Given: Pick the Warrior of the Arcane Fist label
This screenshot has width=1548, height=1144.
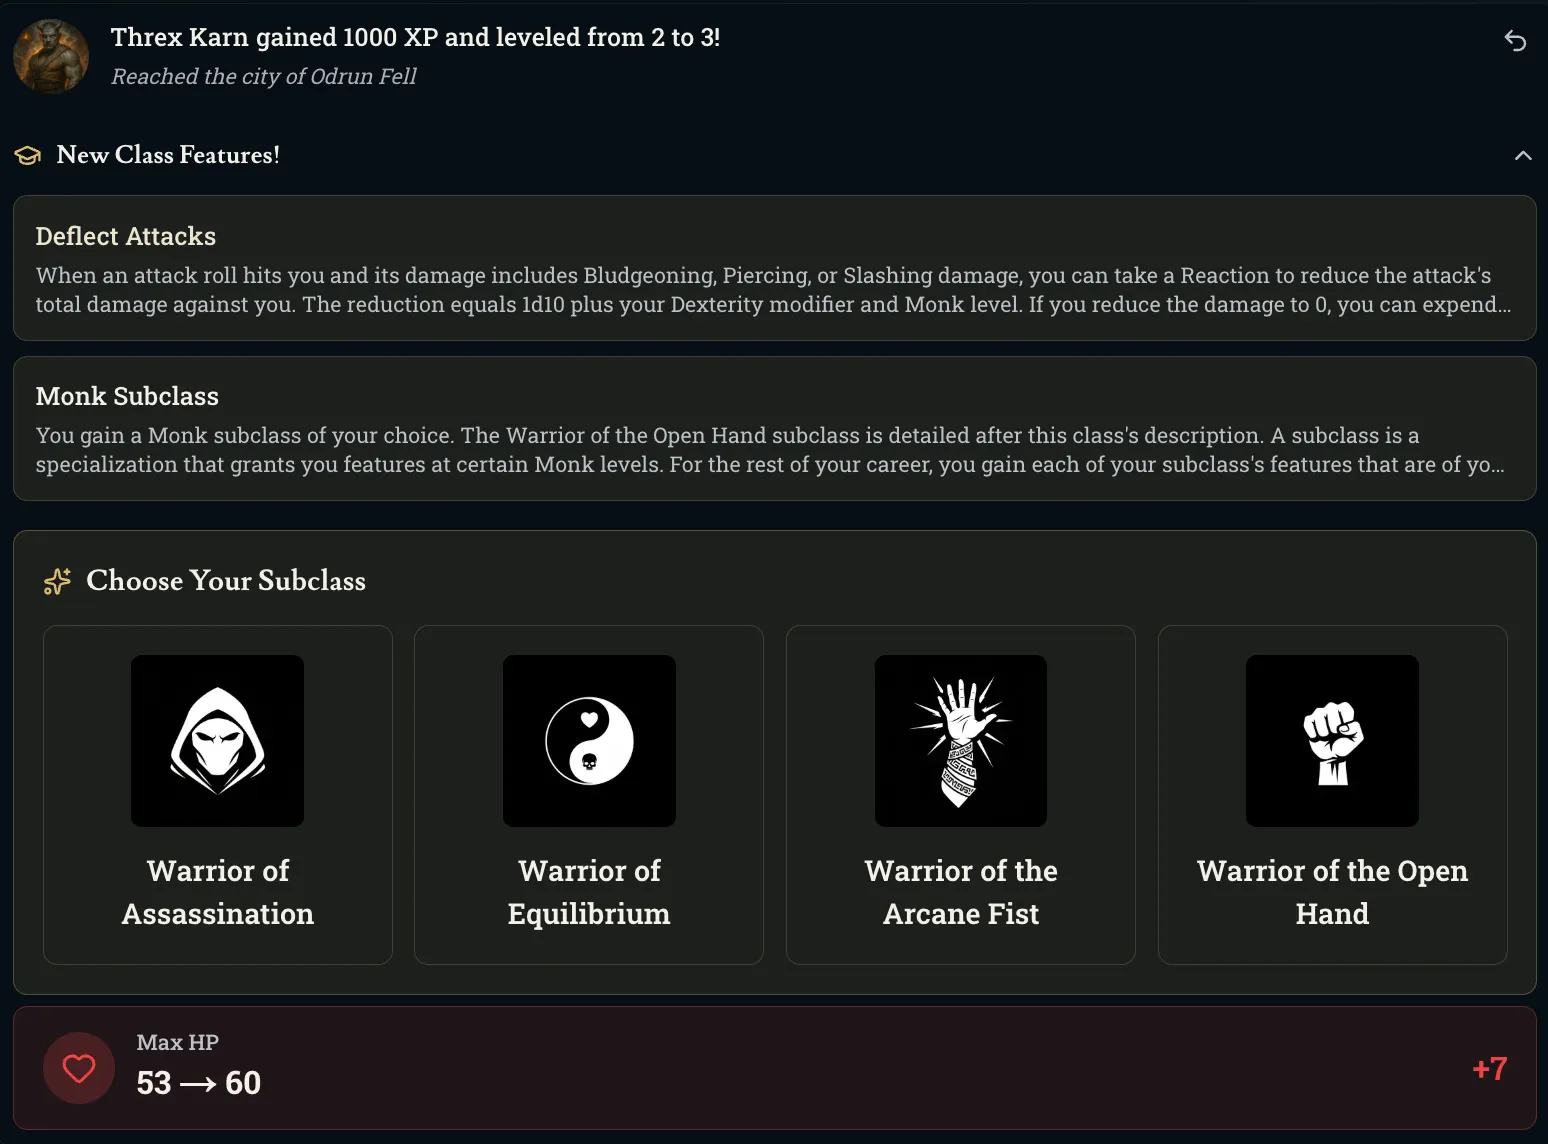Looking at the screenshot, I should 961,892.
